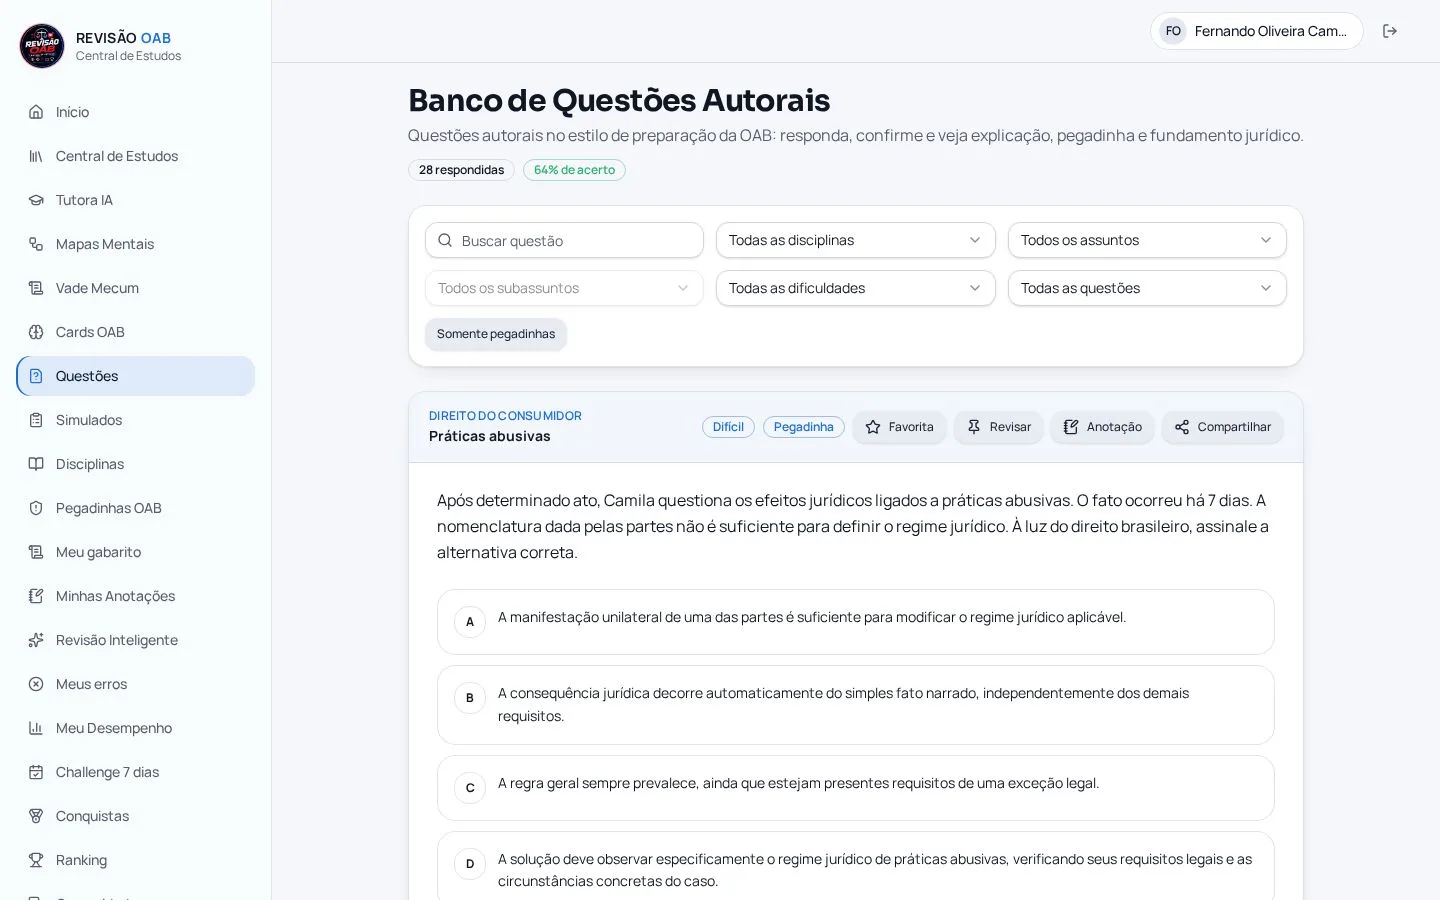The height and width of the screenshot is (900, 1440).
Task: Click the Ranking trophy icon
Action: [36, 860]
